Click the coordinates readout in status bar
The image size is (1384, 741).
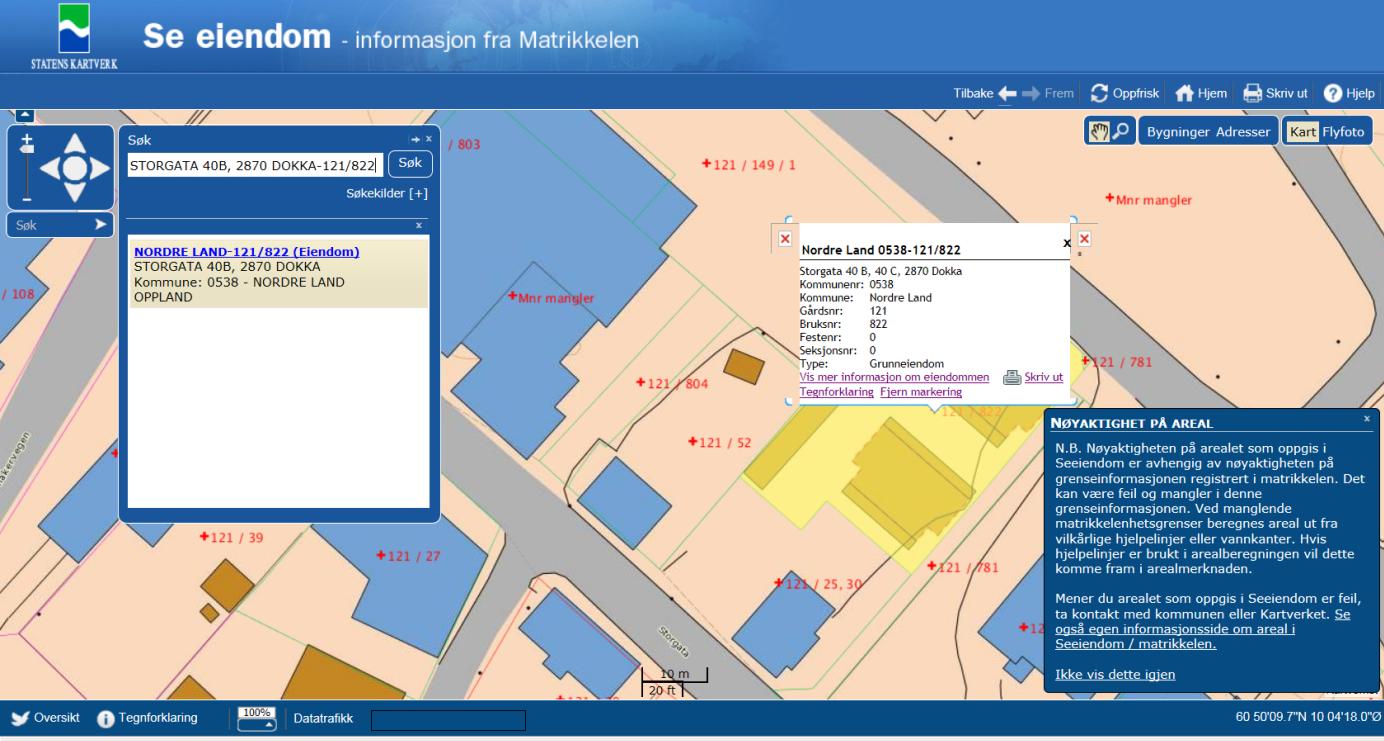point(1307,717)
